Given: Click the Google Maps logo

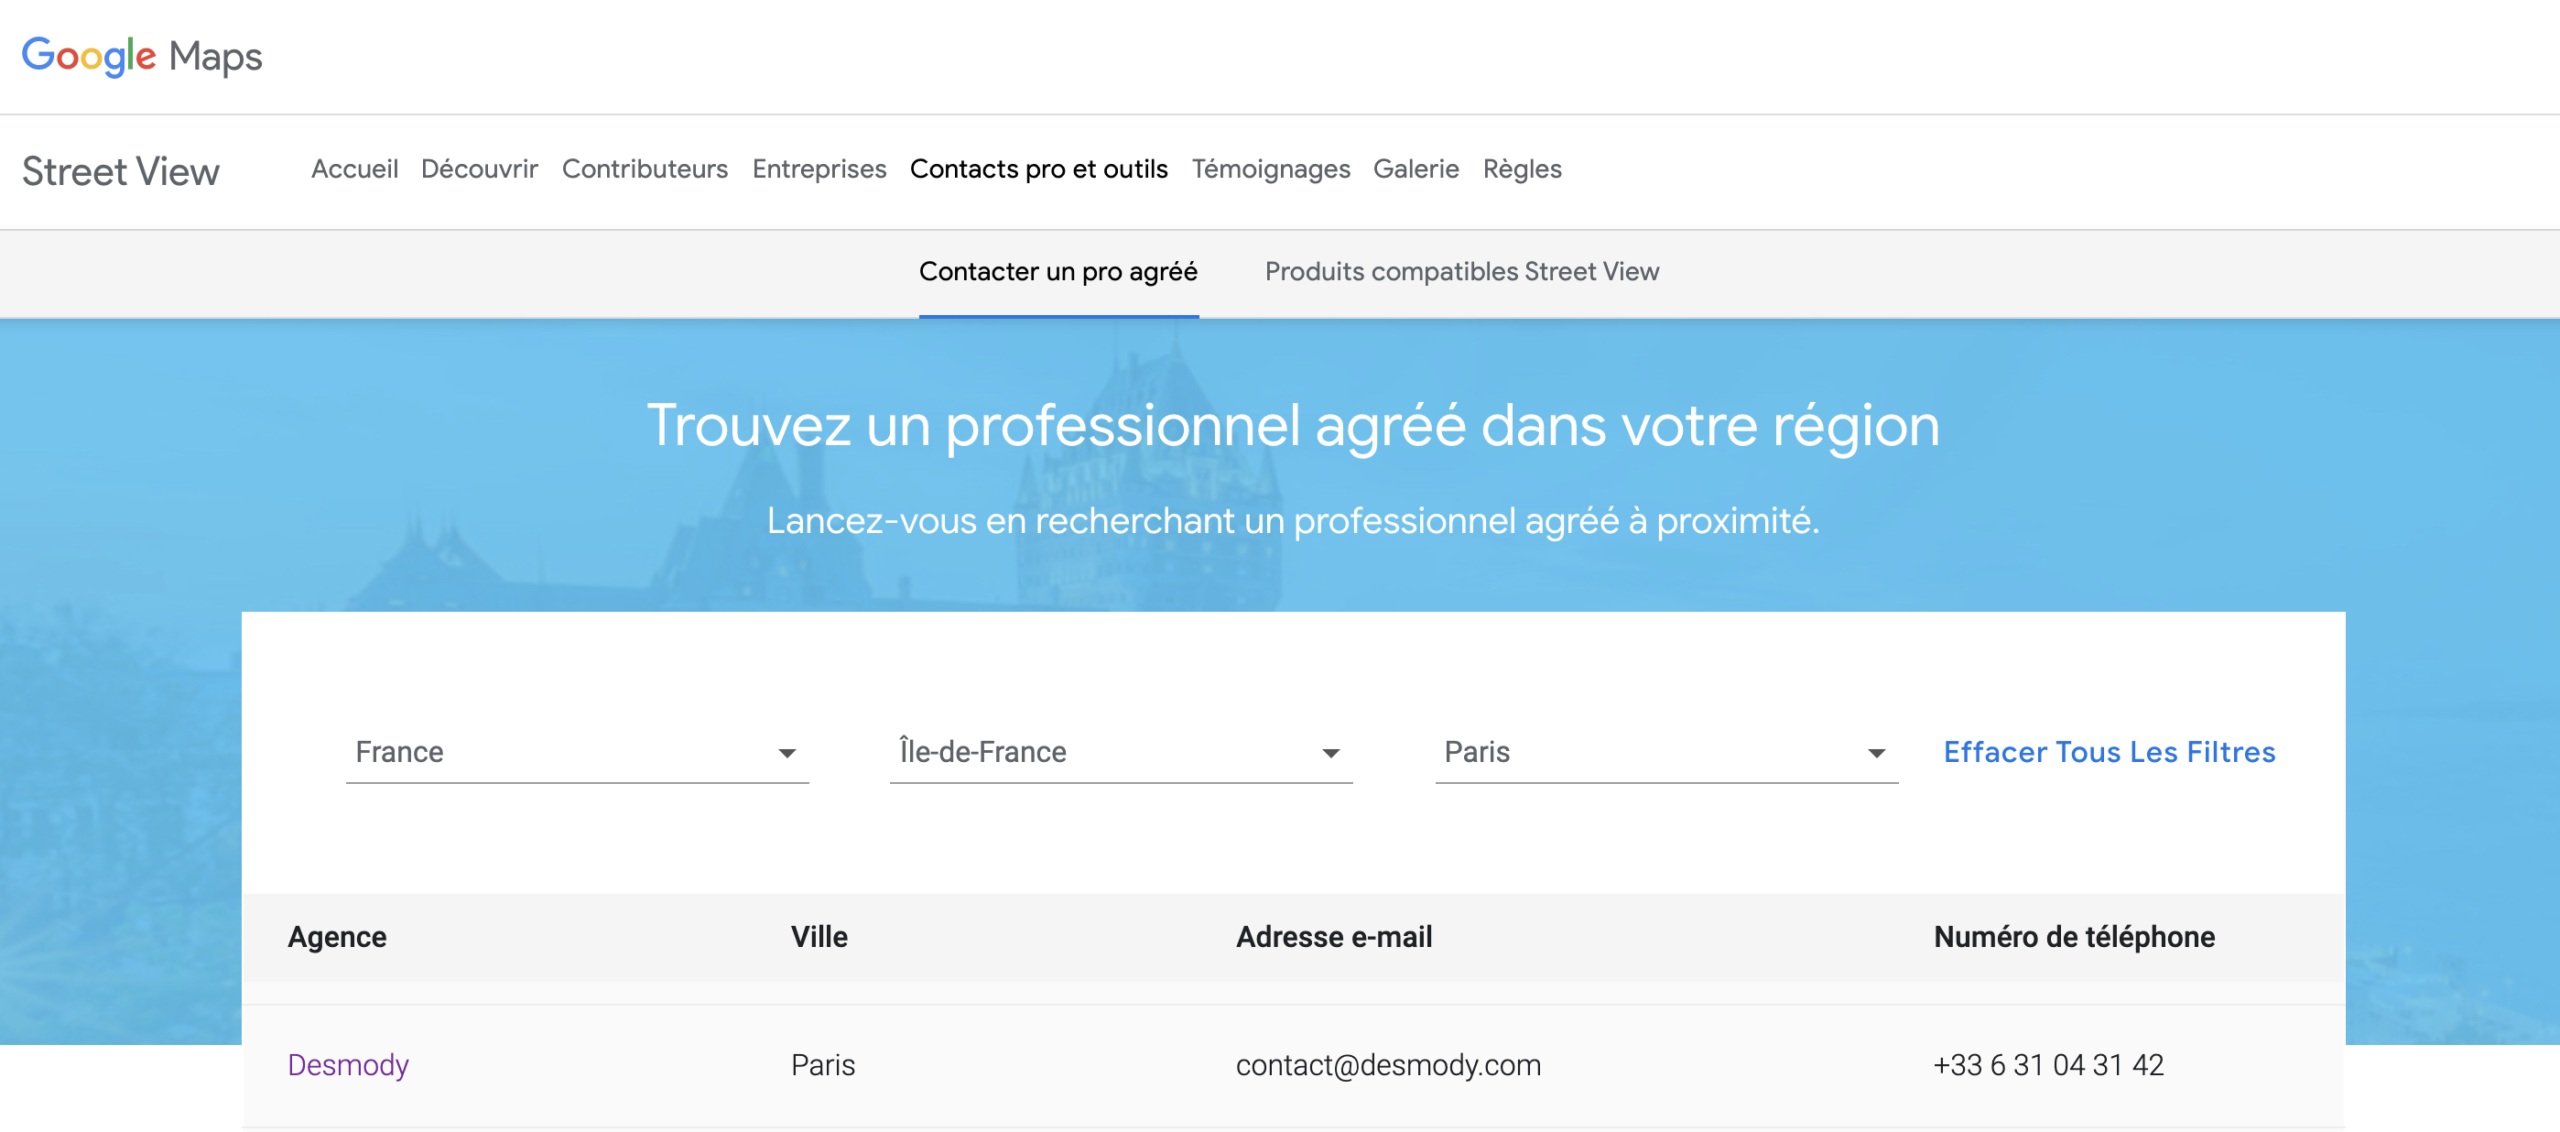Looking at the screenshot, I should (142, 56).
